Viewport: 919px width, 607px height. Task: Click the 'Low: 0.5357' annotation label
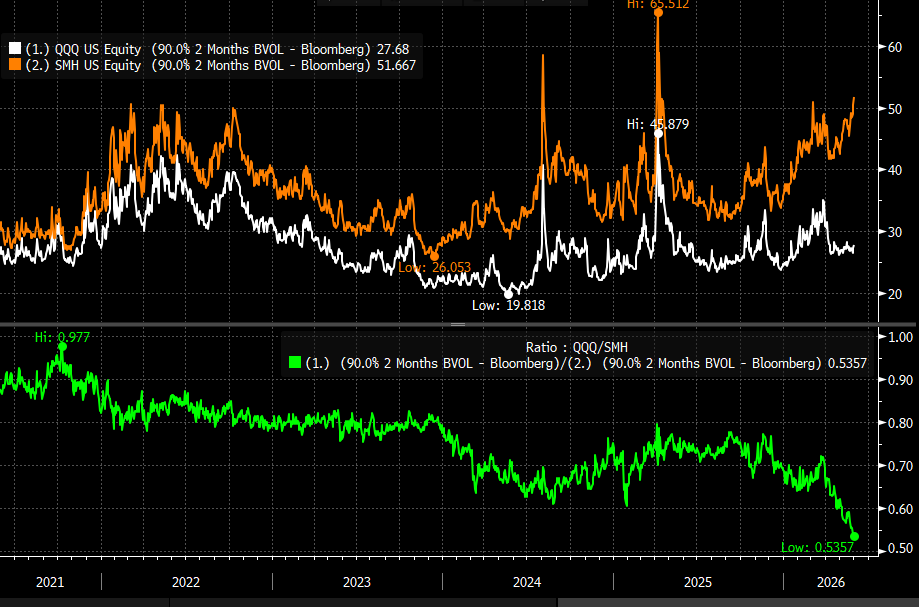point(817,547)
